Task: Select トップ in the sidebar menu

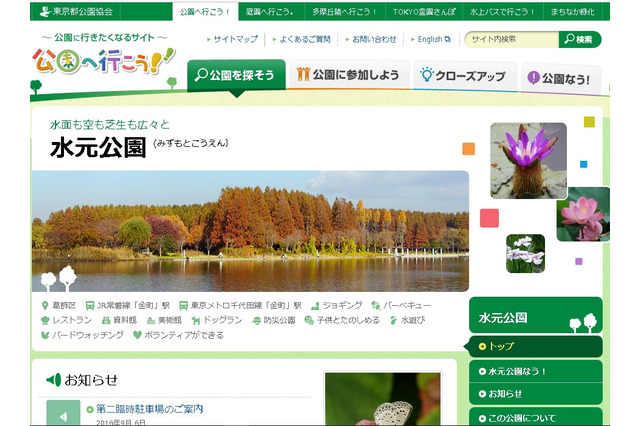Action: point(536,346)
